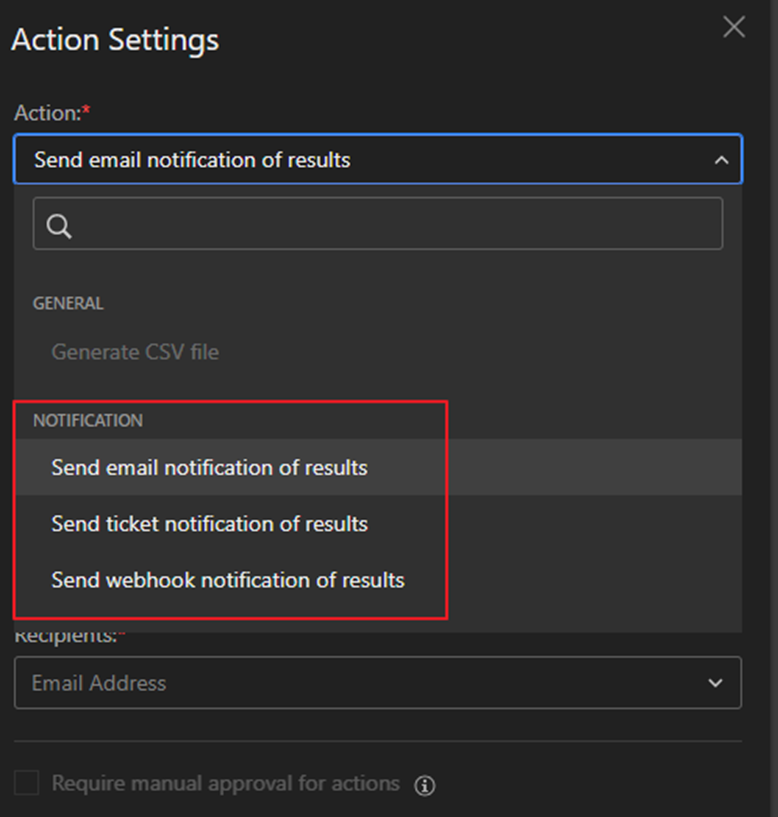The image size is (778, 817).
Task: Click the red required asterisk beside Action
Action: [x=86, y=111]
